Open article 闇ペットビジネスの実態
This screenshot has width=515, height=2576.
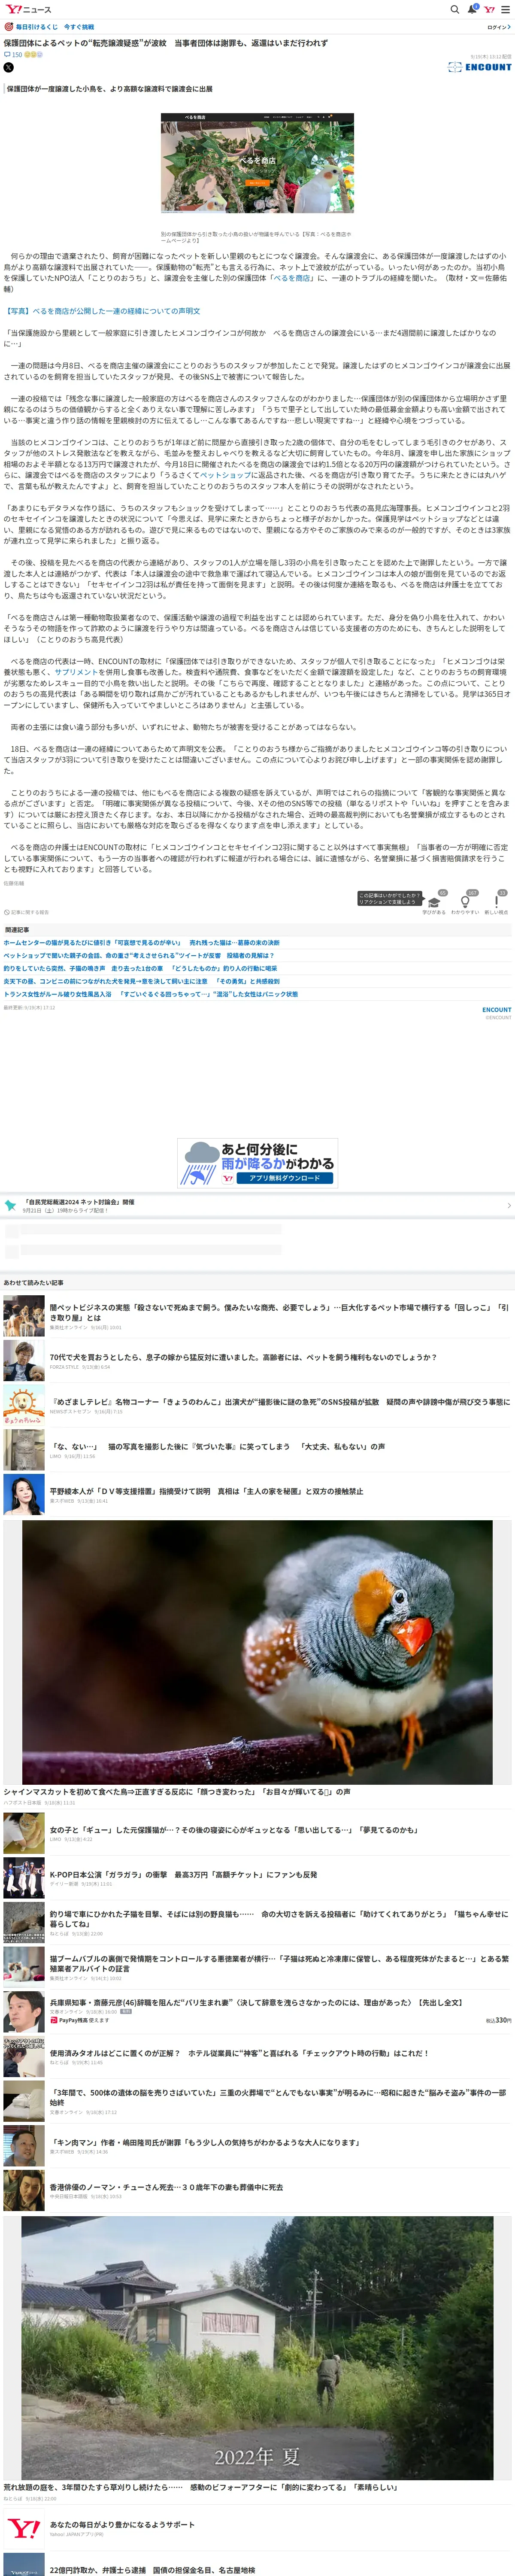coord(279,1311)
